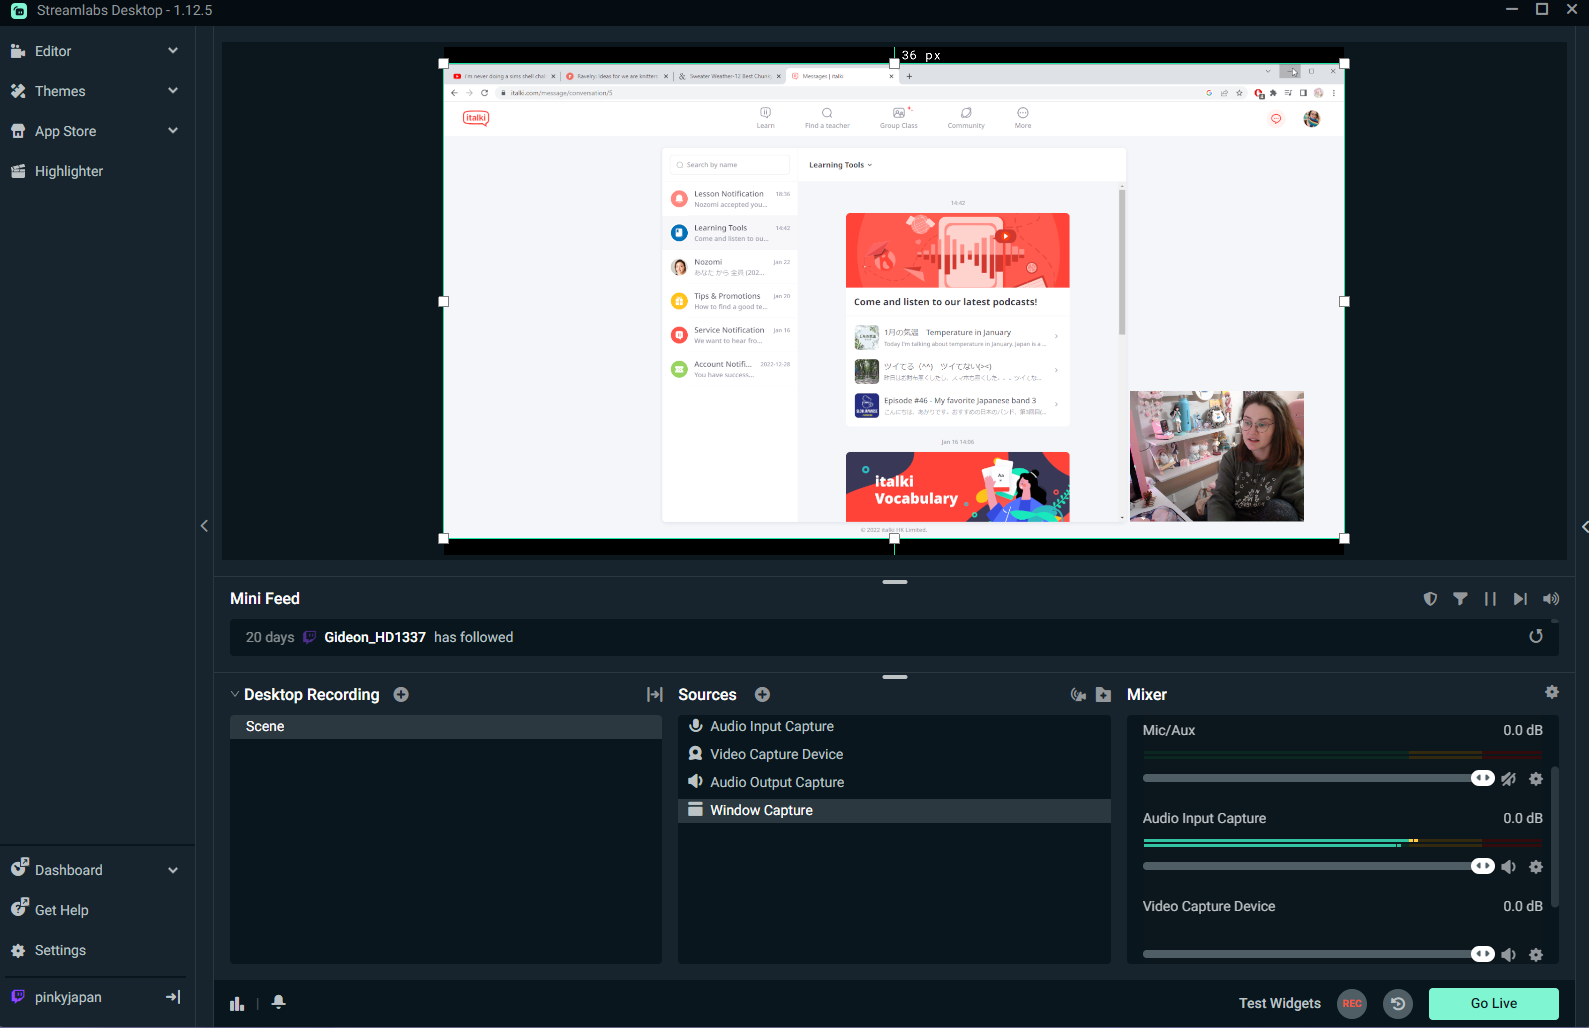Select the Gideon_HD1337 follower name
Image resolution: width=1589 pixels, height=1028 pixels.
375,637
